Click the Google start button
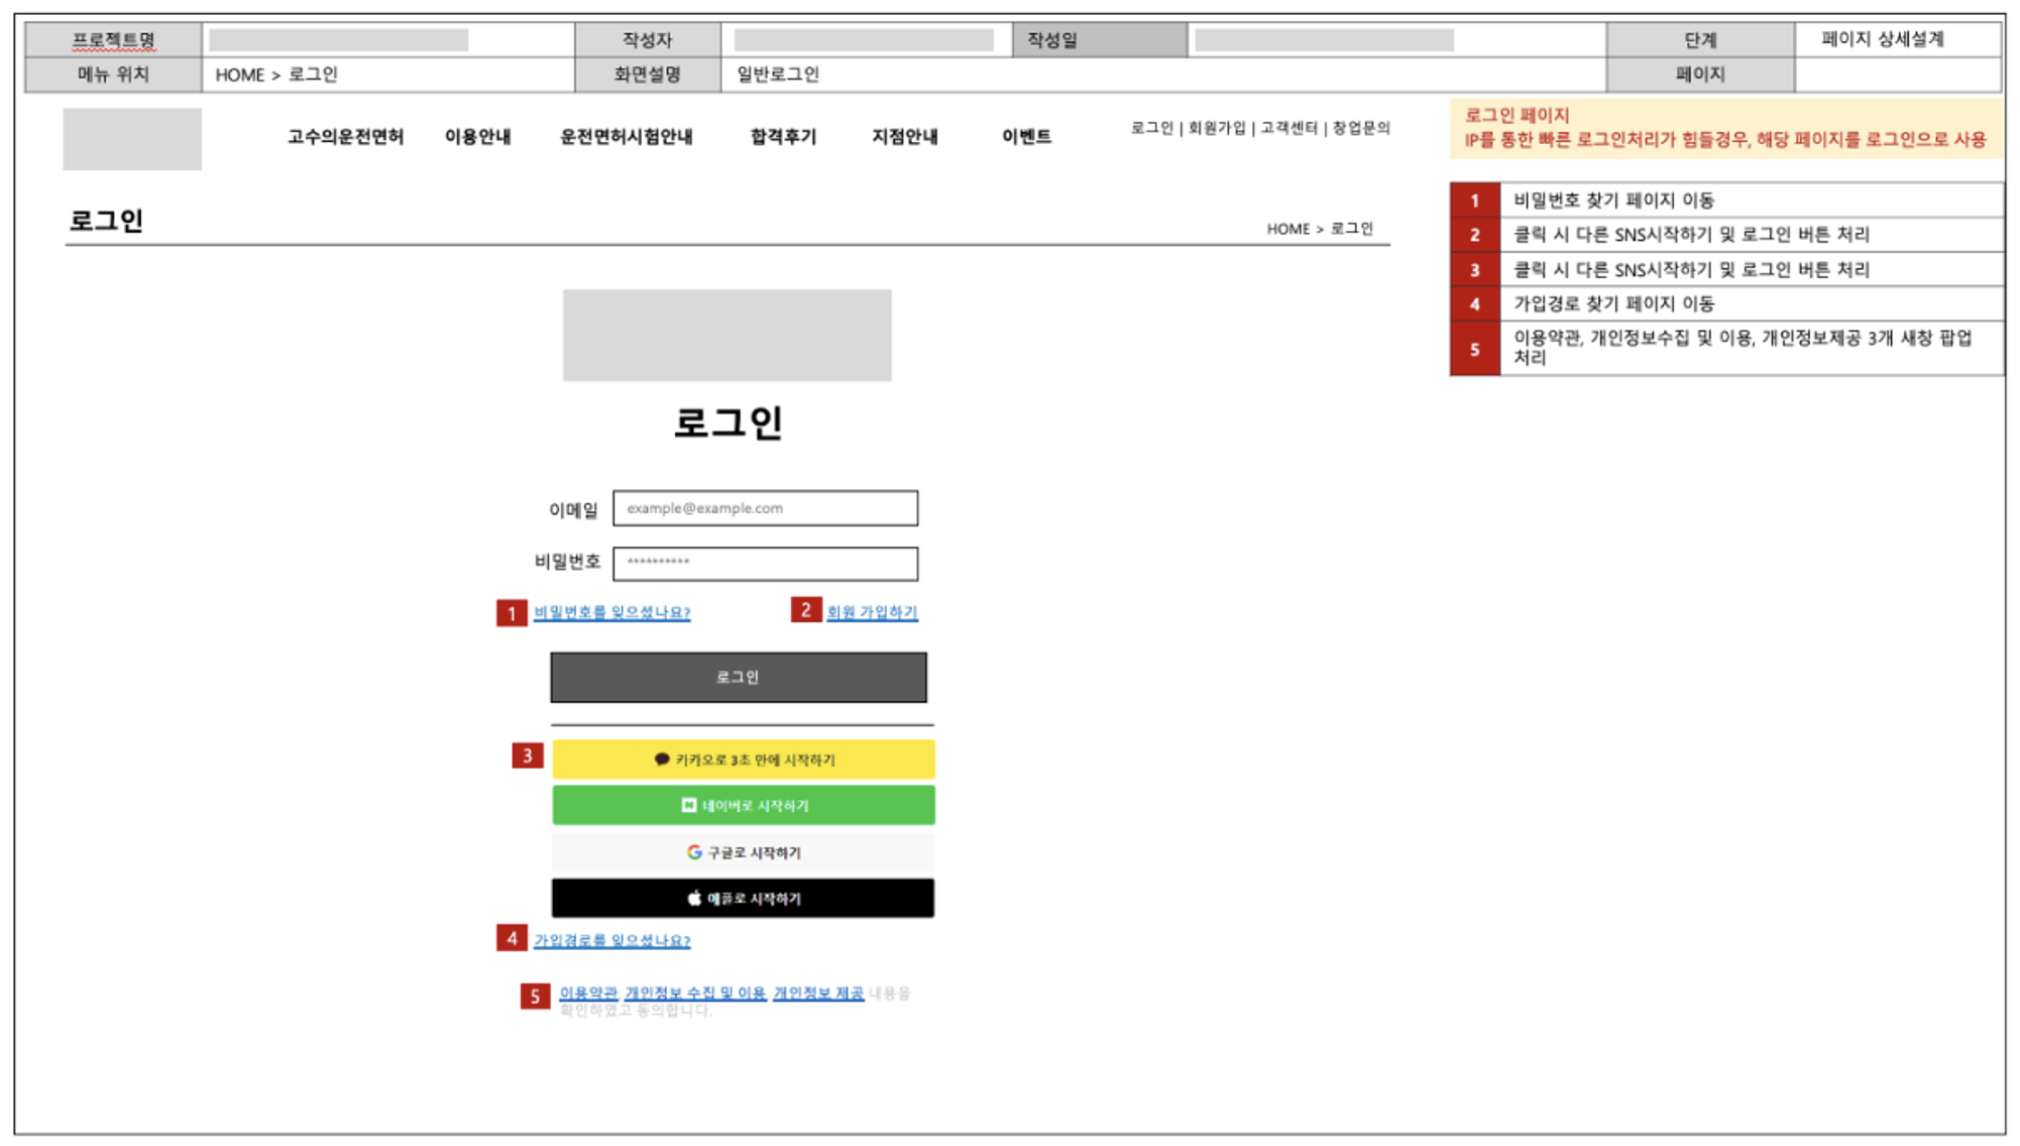 click(x=743, y=853)
